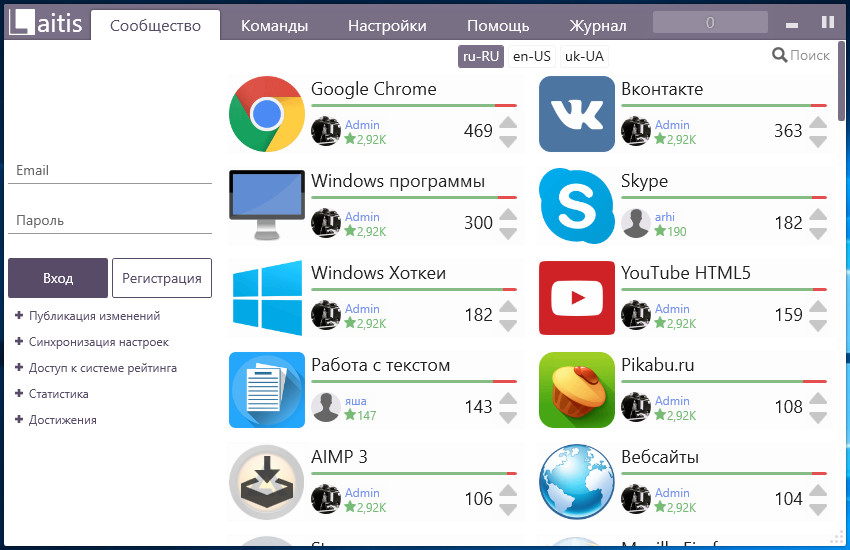
Task: Pause Laitis with the pause icon
Action: (x=828, y=22)
